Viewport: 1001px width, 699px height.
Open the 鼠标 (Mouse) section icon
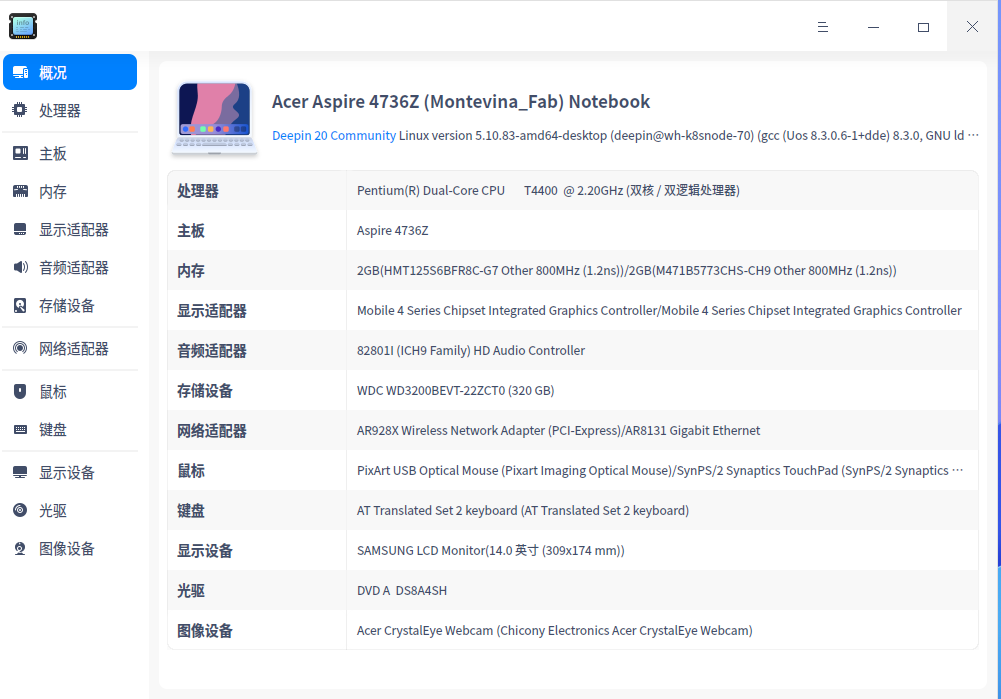[18, 391]
